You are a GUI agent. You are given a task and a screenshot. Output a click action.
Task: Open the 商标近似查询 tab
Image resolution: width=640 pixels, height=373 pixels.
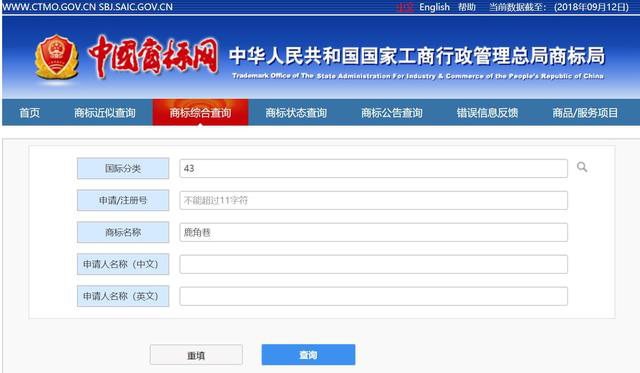[x=105, y=113]
